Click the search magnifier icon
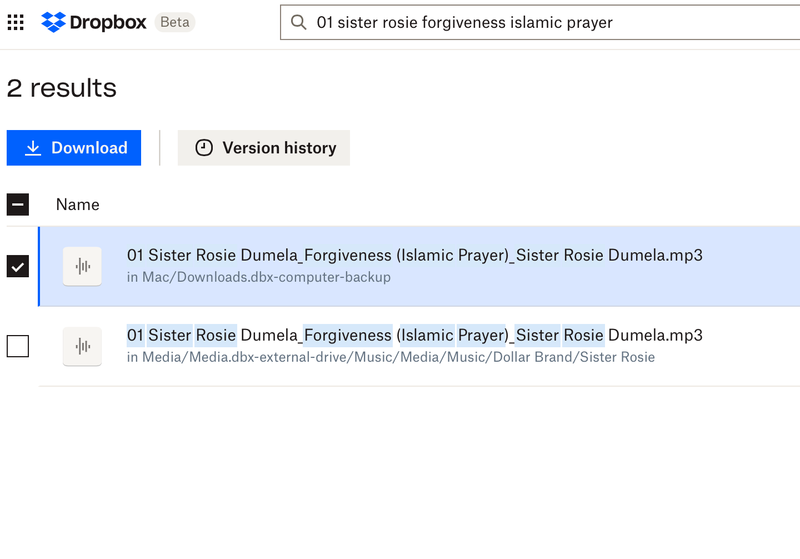The image size is (800, 559). pyautogui.click(x=298, y=22)
